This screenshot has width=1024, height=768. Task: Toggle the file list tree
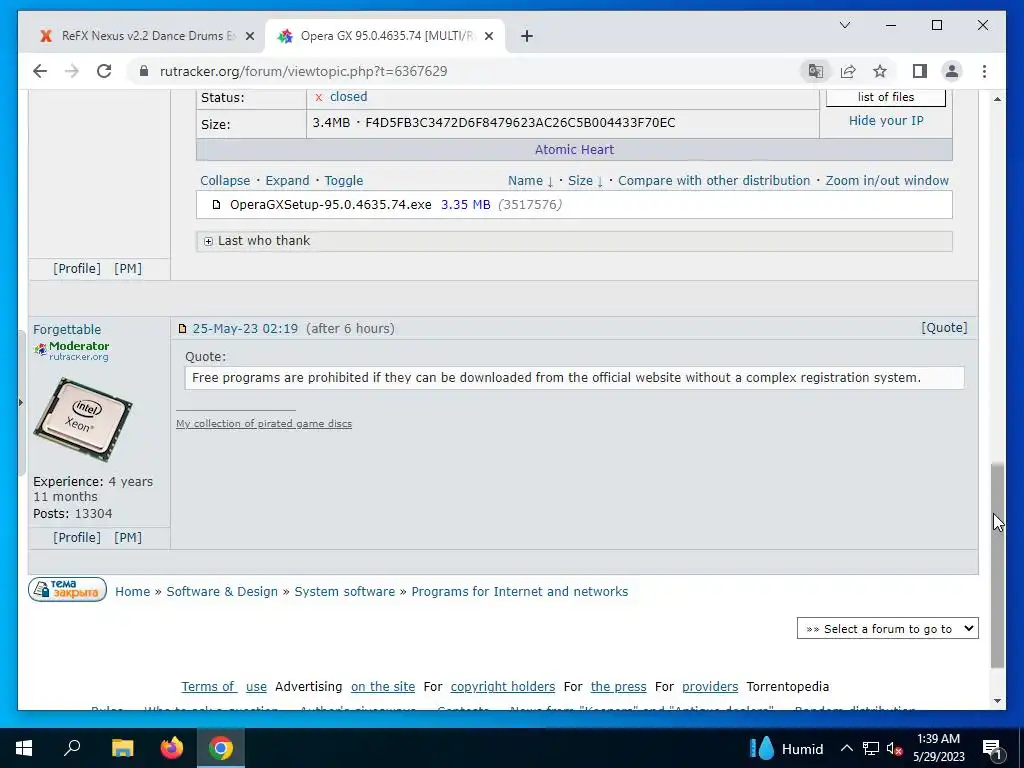(x=344, y=180)
